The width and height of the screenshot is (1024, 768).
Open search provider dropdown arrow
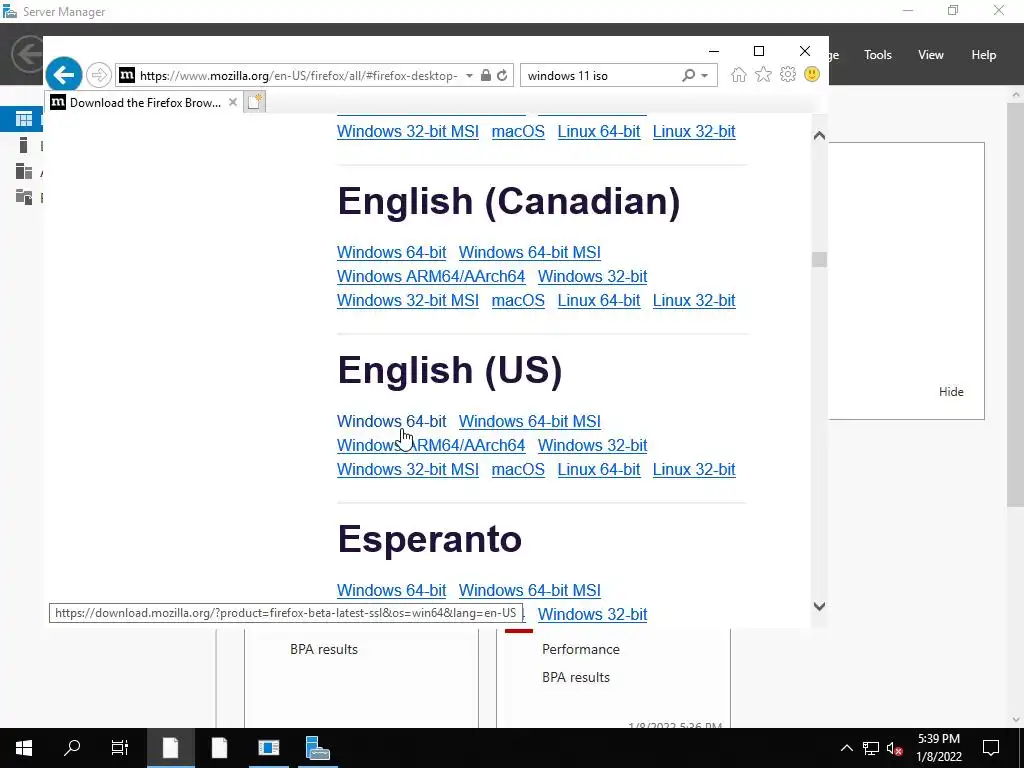[x=705, y=76]
